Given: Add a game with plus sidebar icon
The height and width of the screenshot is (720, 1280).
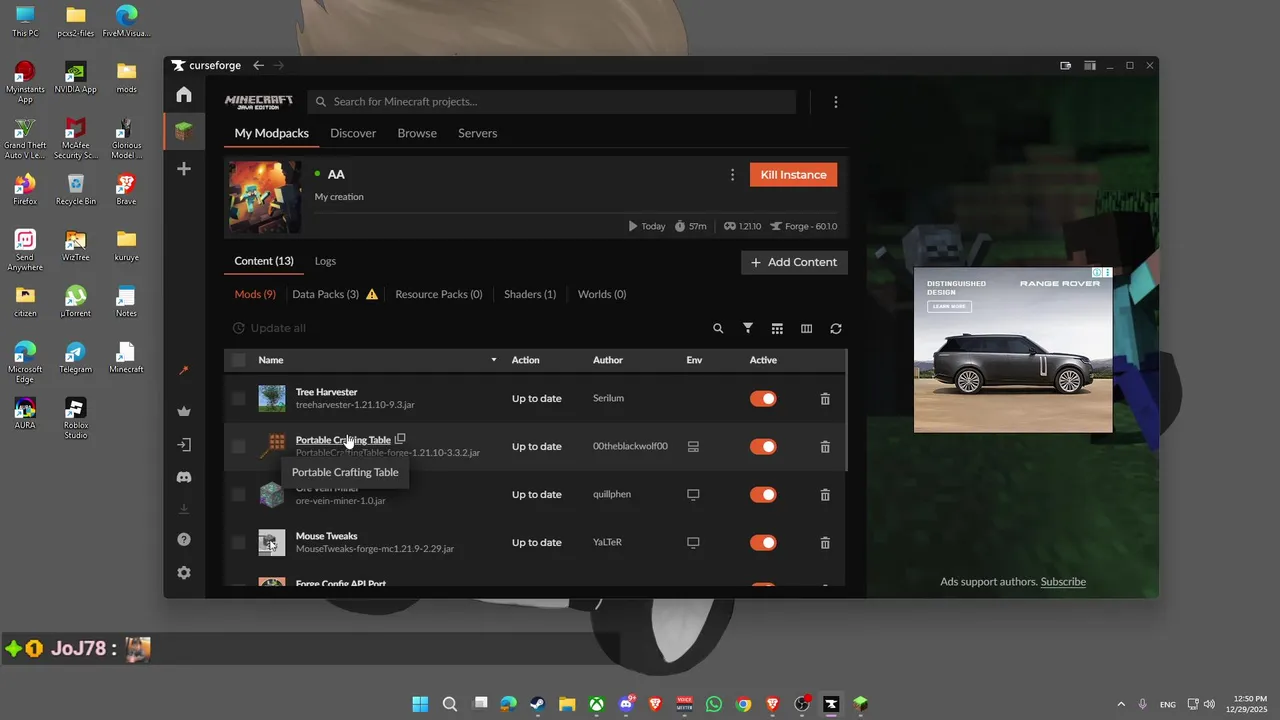Looking at the screenshot, I should [184, 169].
